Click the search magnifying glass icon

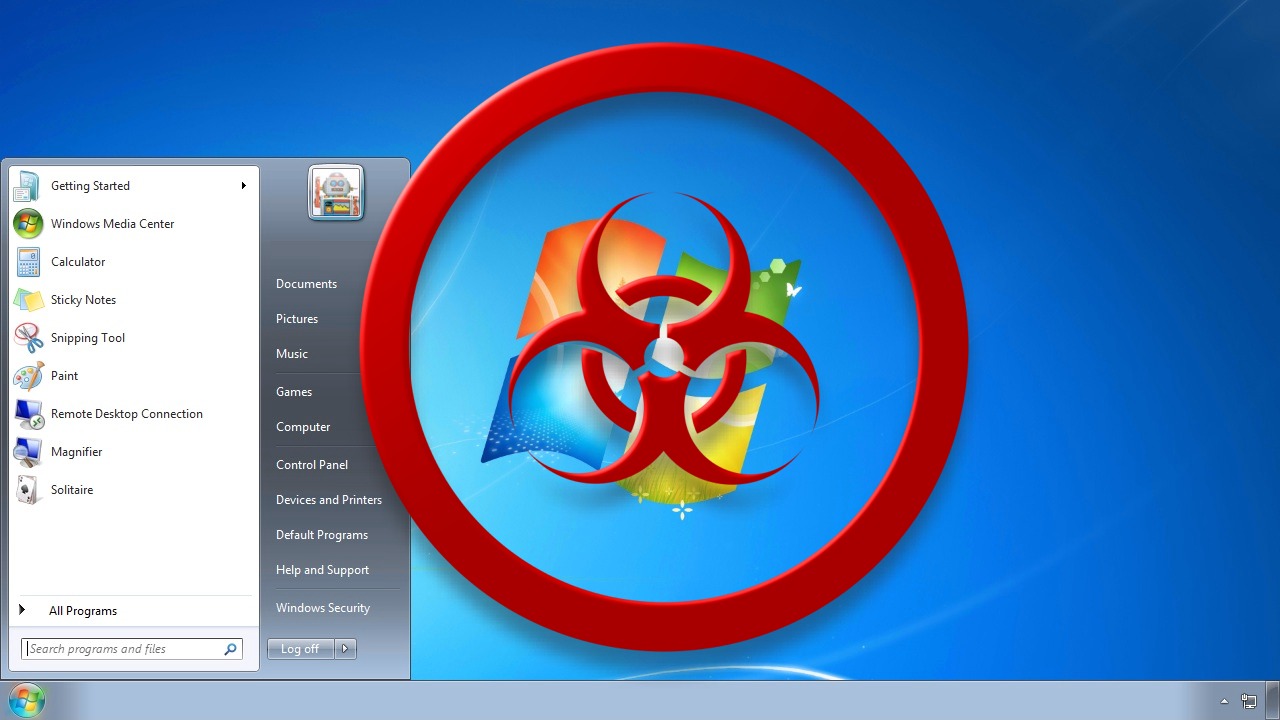click(231, 649)
